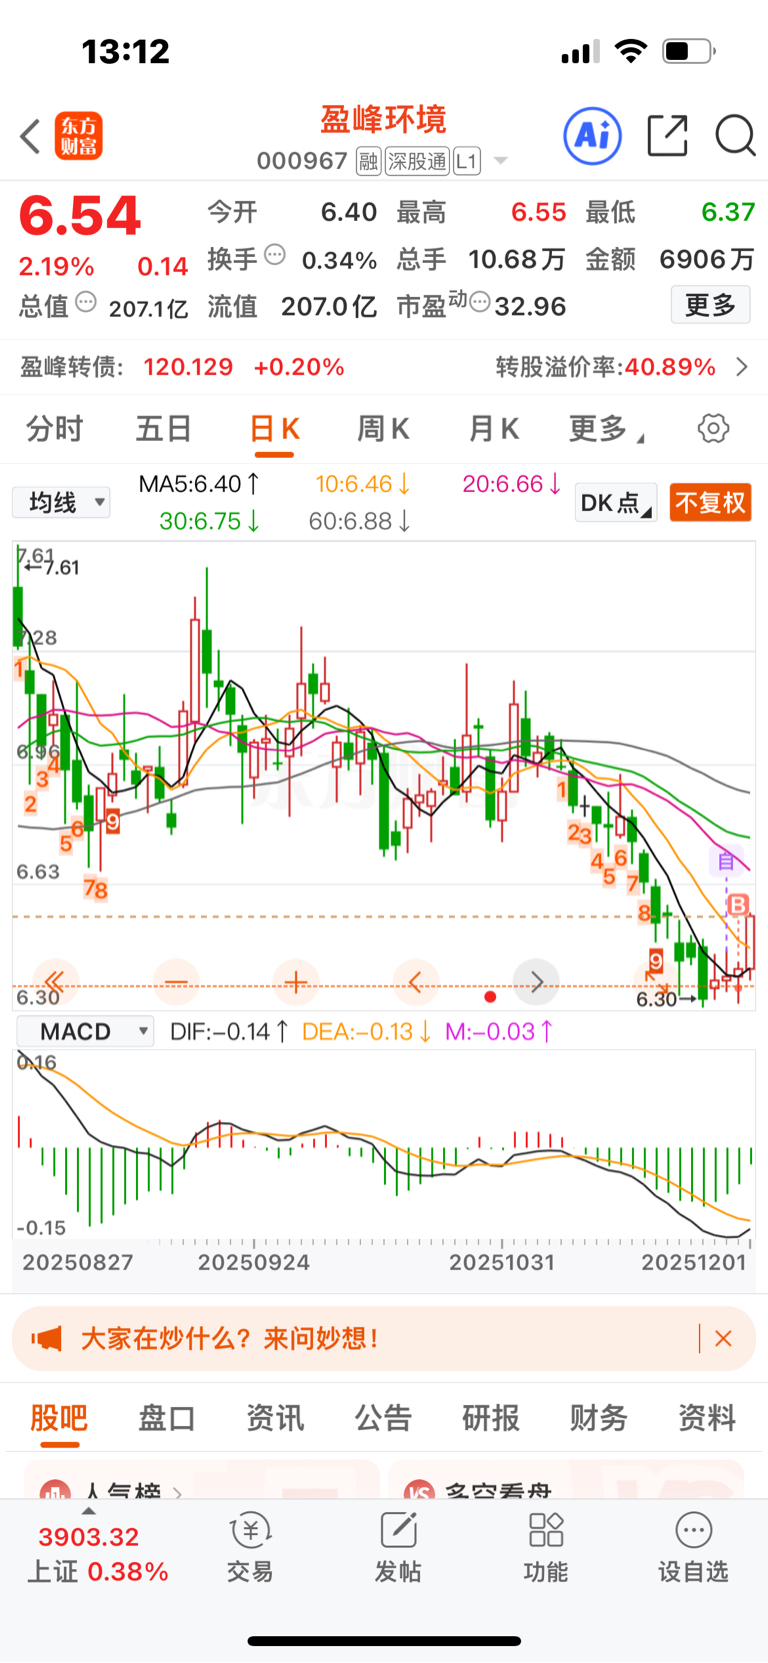The image size is (768, 1663).
Task: Zoom out chart with minus button
Action: click(x=176, y=982)
